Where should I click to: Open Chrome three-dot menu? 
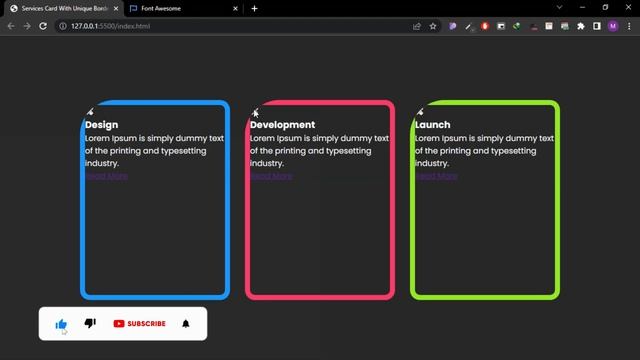point(629,26)
